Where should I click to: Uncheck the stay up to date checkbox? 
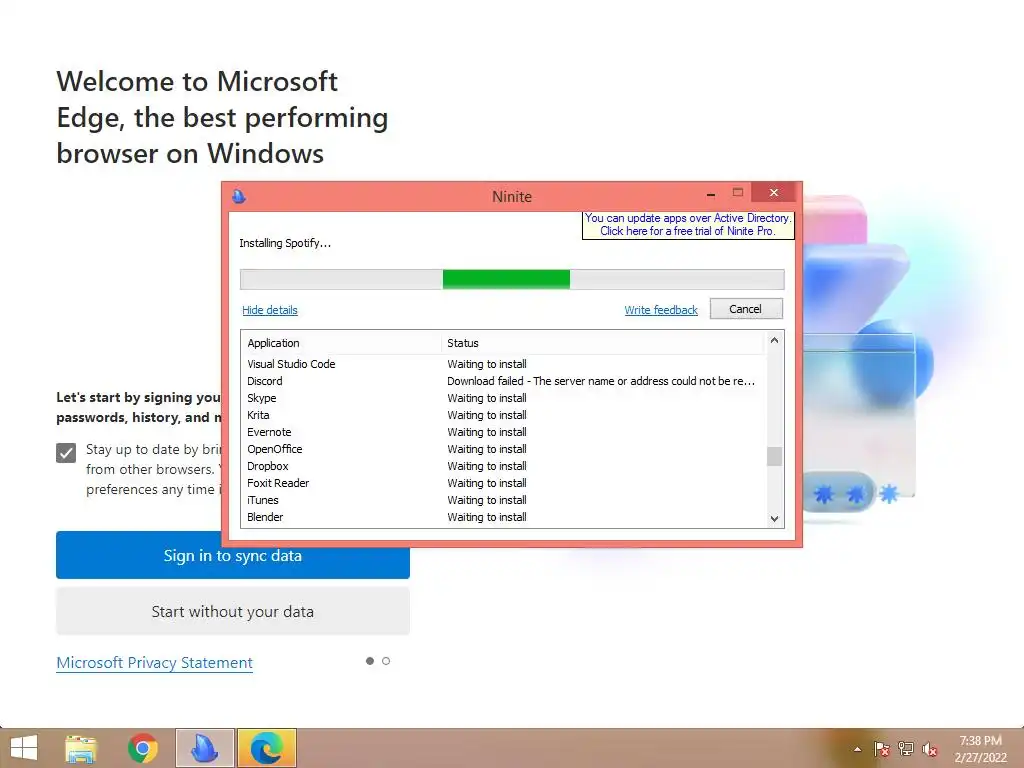66,453
